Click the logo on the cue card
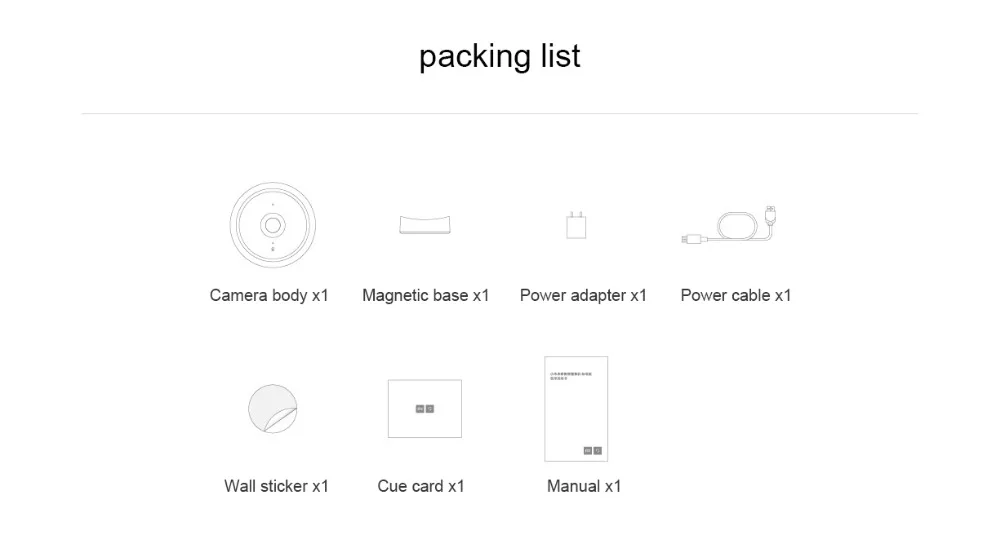 tap(425, 409)
